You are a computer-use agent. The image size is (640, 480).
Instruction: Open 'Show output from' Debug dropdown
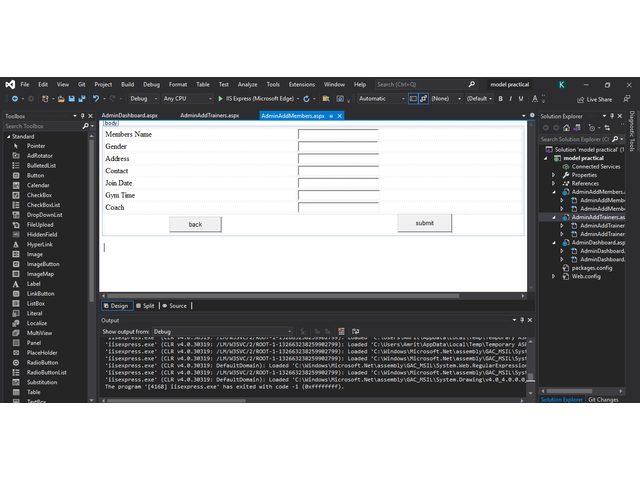(x=222, y=331)
